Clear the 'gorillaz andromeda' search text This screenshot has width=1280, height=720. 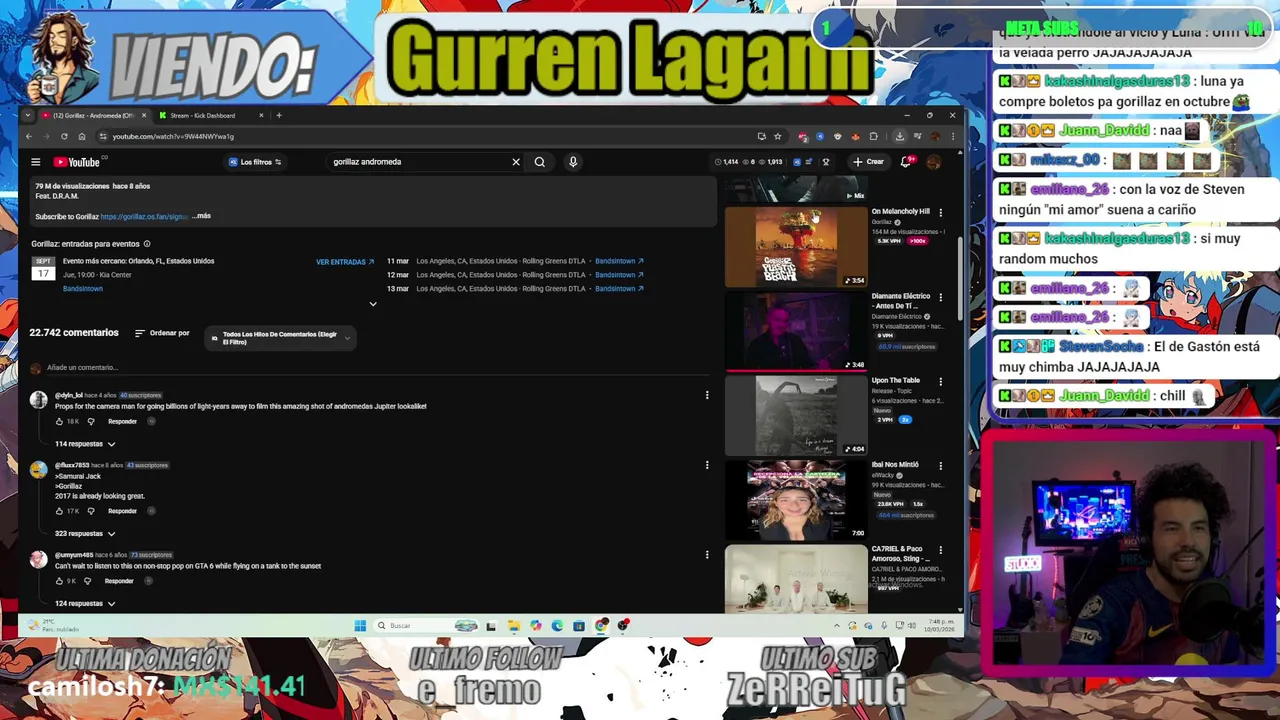point(516,162)
